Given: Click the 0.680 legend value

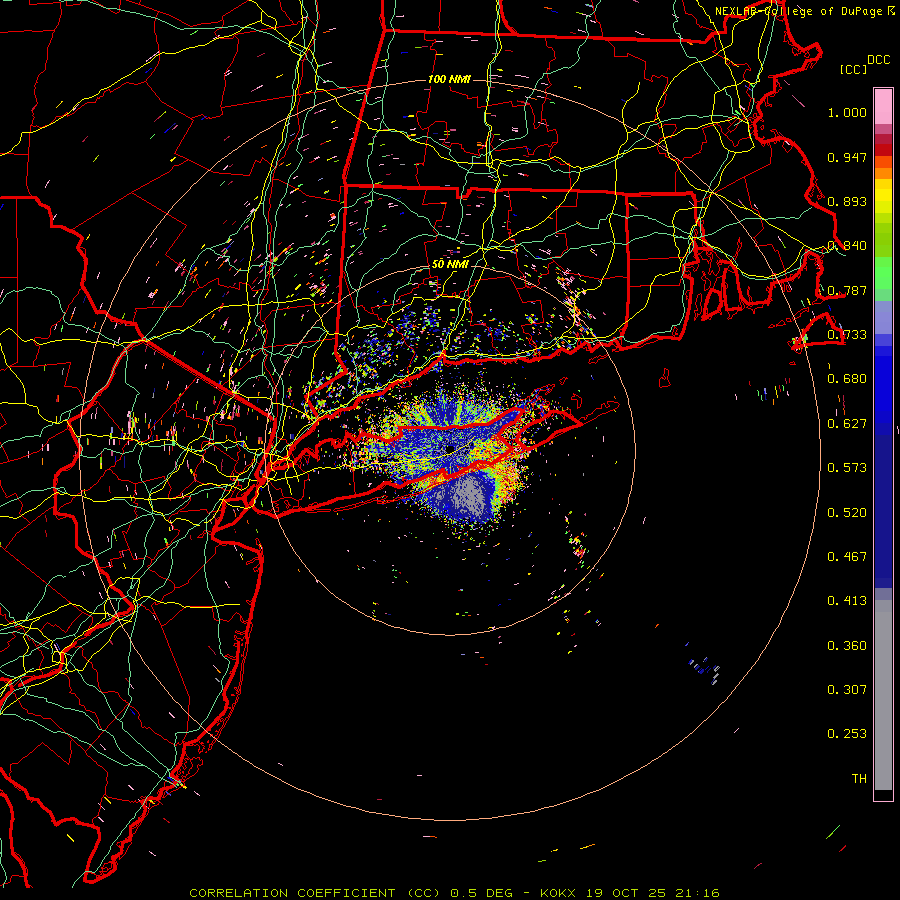Looking at the screenshot, I should 847,379.
